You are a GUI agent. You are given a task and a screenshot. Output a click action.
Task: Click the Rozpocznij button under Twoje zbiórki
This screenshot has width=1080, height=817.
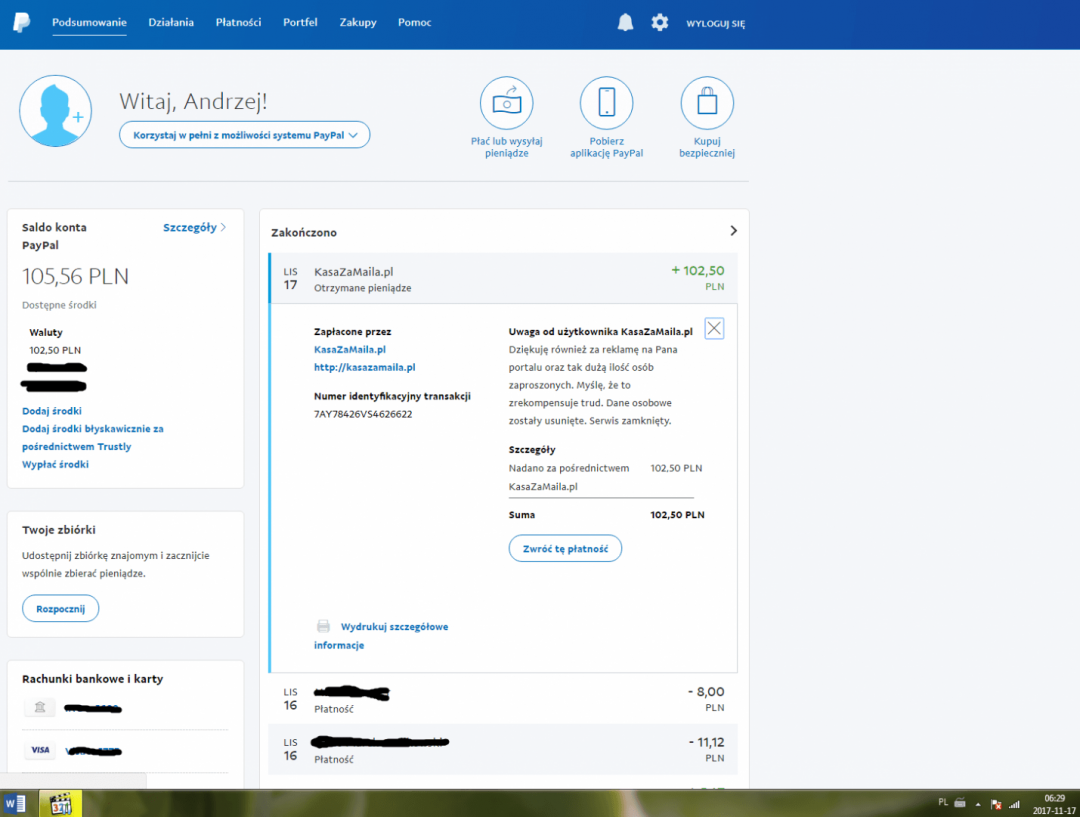(60, 608)
